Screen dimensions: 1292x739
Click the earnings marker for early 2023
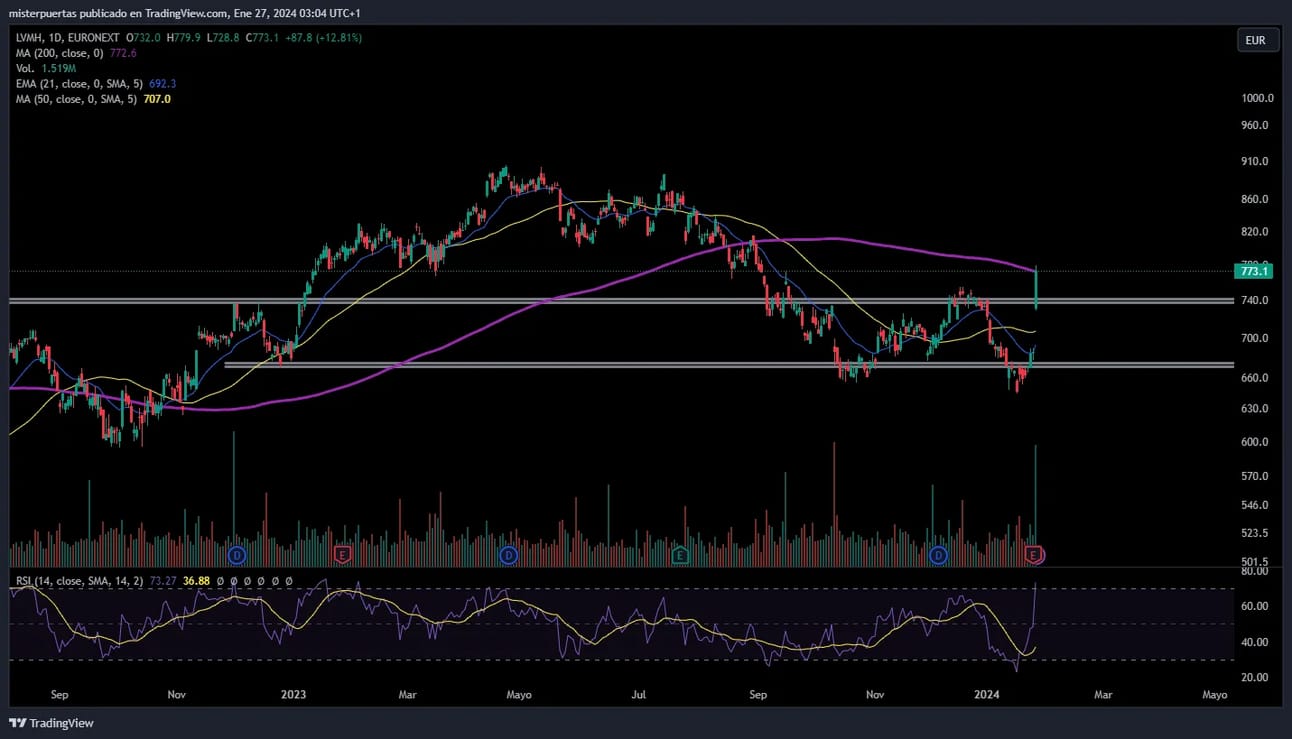pyautogui.click(x=343, y=554)
